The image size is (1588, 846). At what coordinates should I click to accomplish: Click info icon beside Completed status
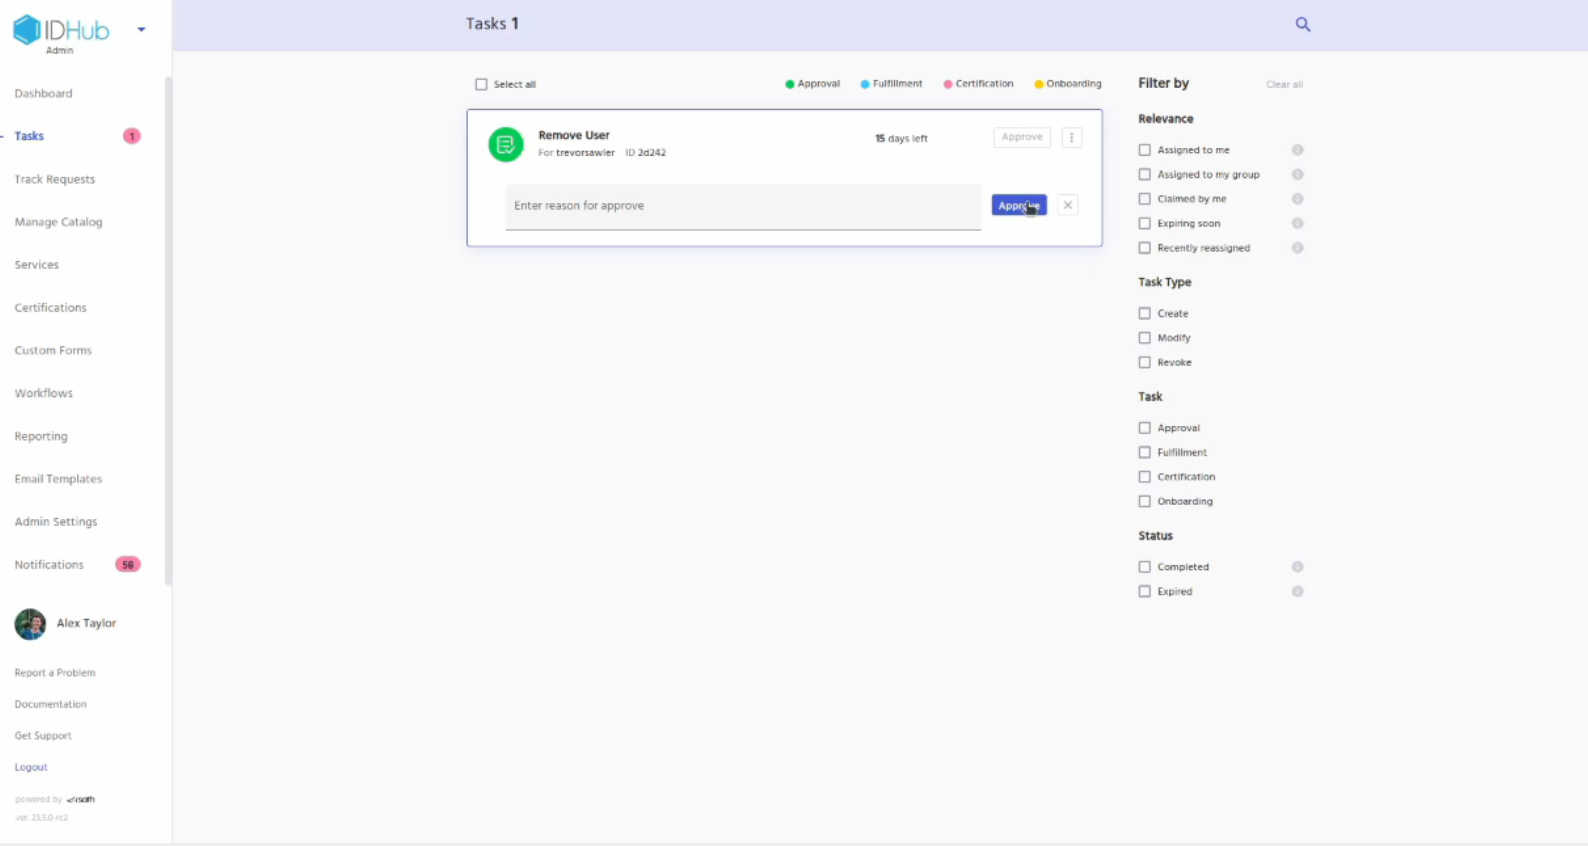coord(1297,567)
